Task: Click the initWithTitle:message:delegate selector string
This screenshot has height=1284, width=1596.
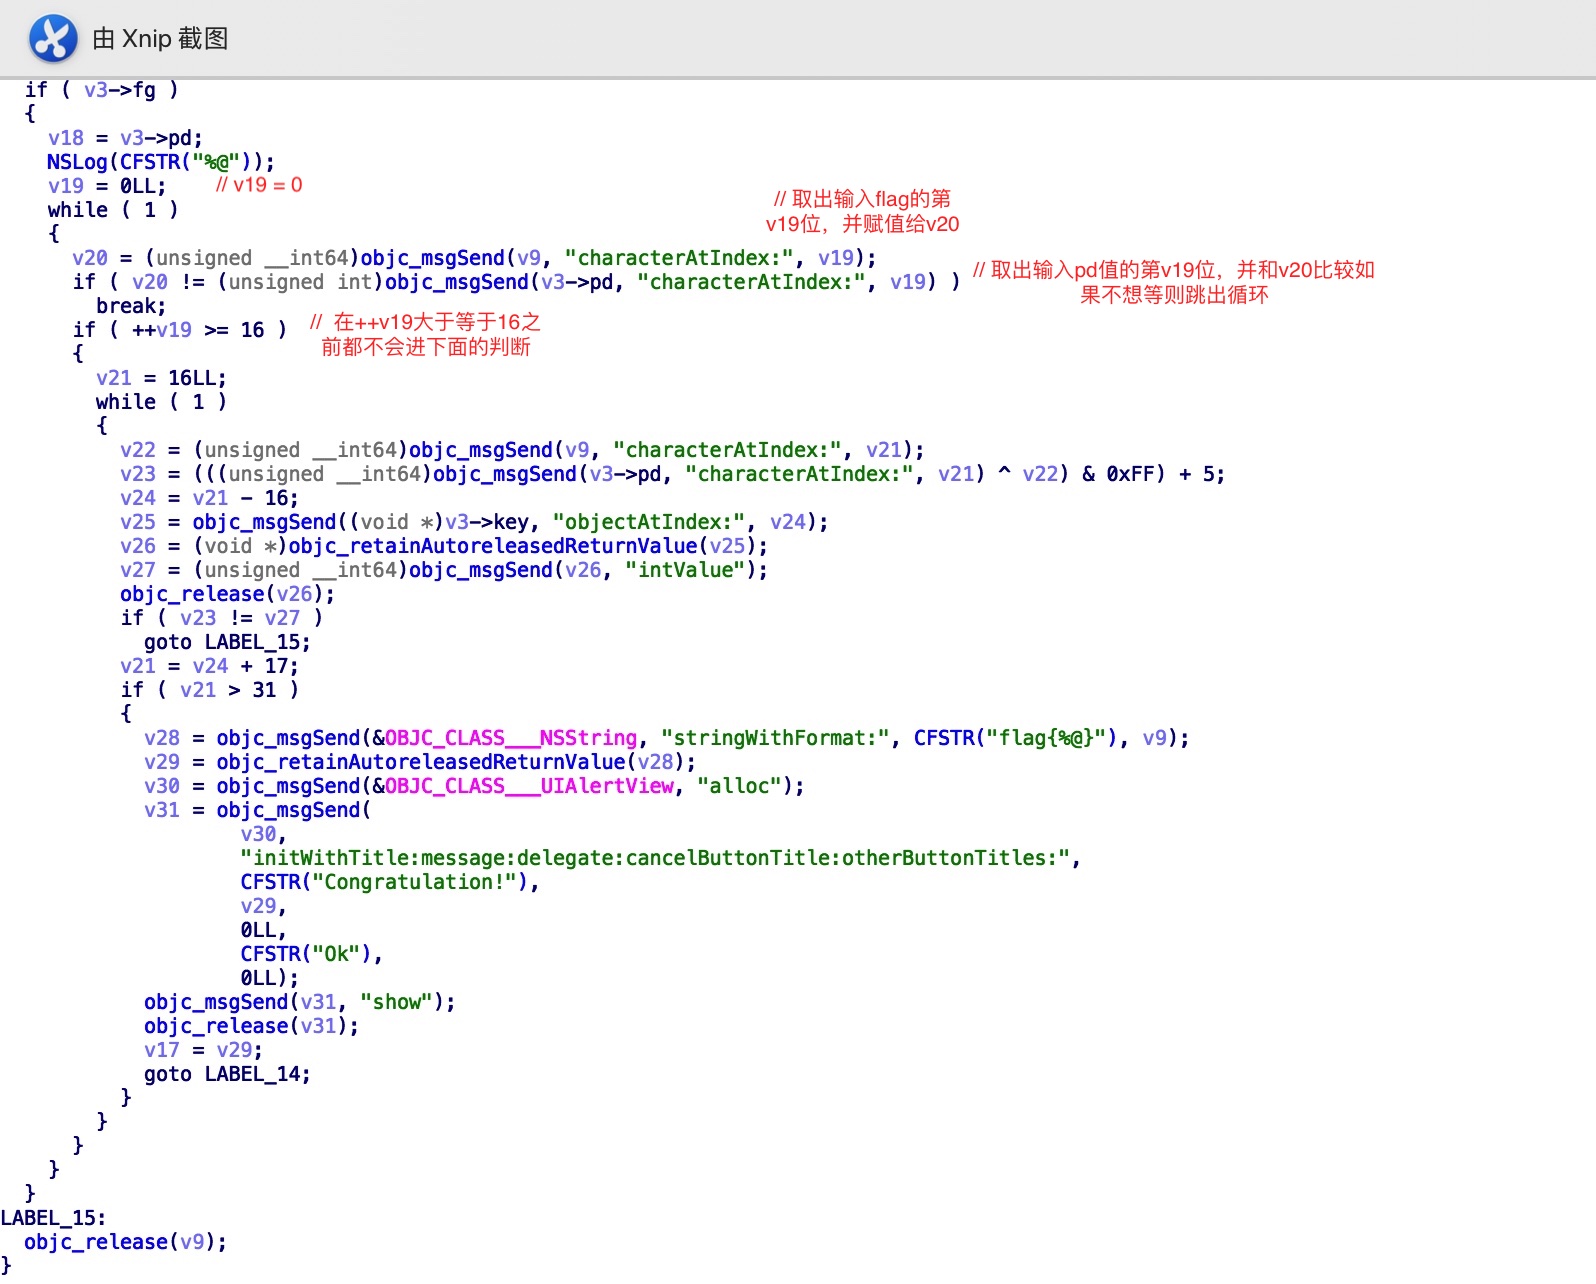Action: click(660, 858)
